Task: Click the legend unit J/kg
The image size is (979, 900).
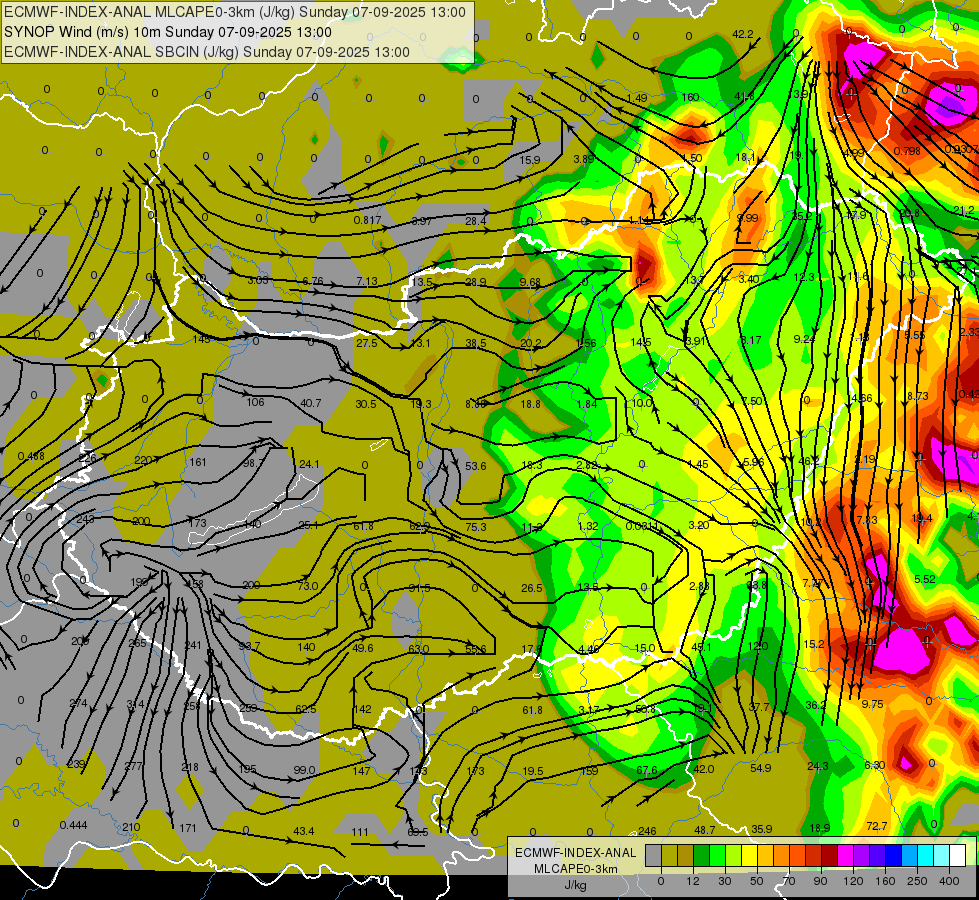Action: tap(575, 885)
